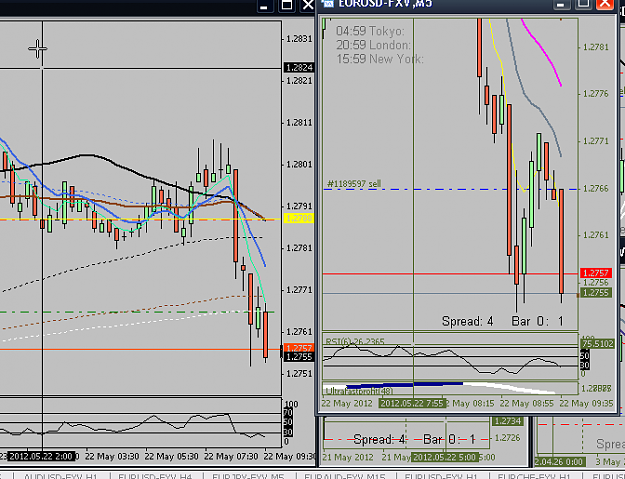
Task: Click the 15:59 New York clock text
Action: (379, 59)
